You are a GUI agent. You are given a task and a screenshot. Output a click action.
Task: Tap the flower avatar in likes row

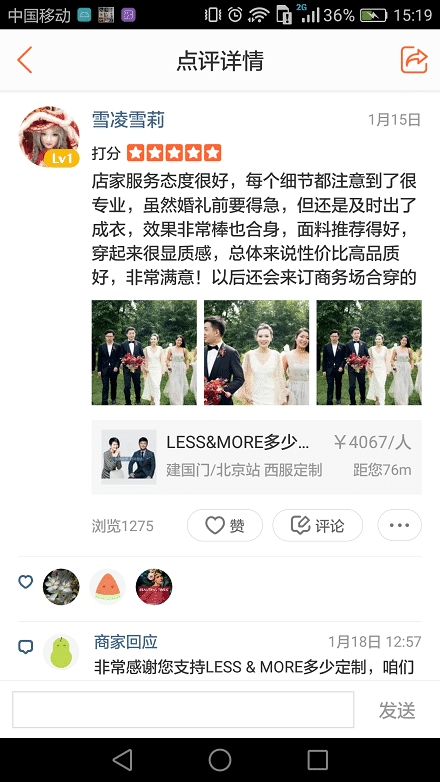61,587
